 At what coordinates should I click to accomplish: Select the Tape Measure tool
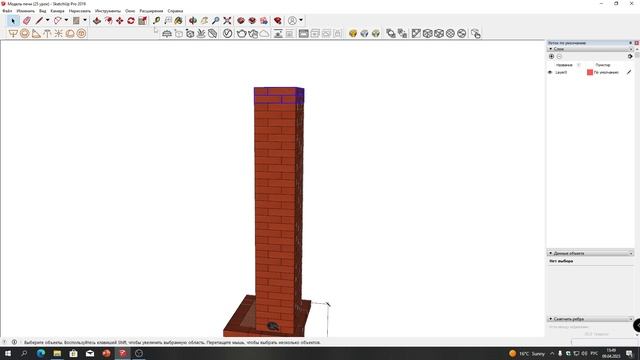tap(157, 20)
